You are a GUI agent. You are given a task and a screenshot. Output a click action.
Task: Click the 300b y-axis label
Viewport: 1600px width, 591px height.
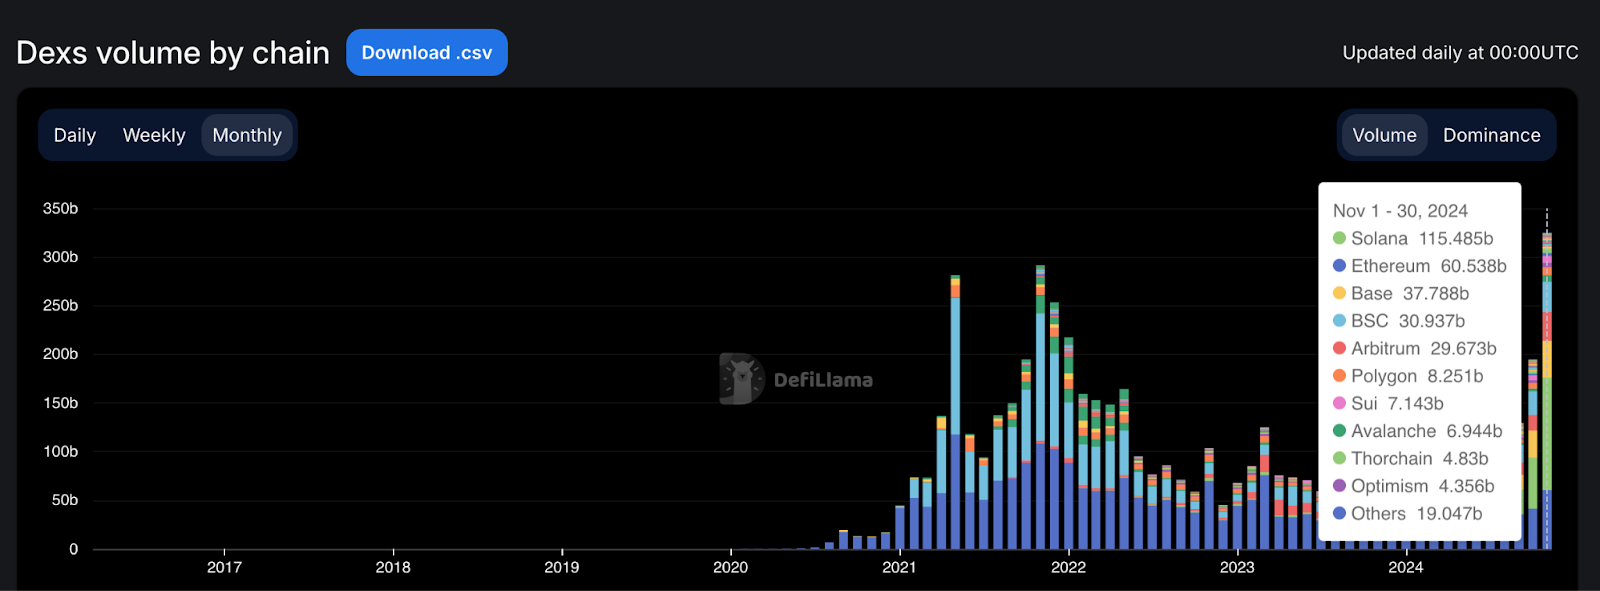click(x=60, y=257)
